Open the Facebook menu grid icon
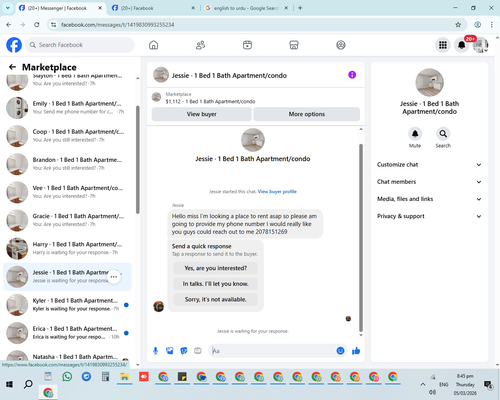The height and width of the screenshot is (400, 500). 443,45
